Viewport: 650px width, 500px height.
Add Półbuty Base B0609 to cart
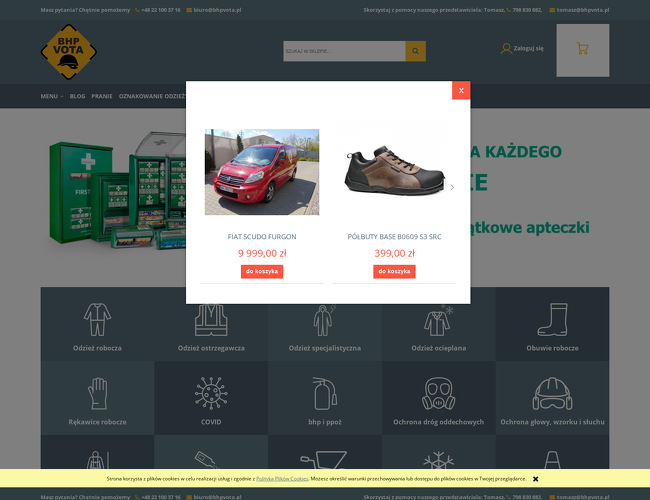[x=394, y=272]
